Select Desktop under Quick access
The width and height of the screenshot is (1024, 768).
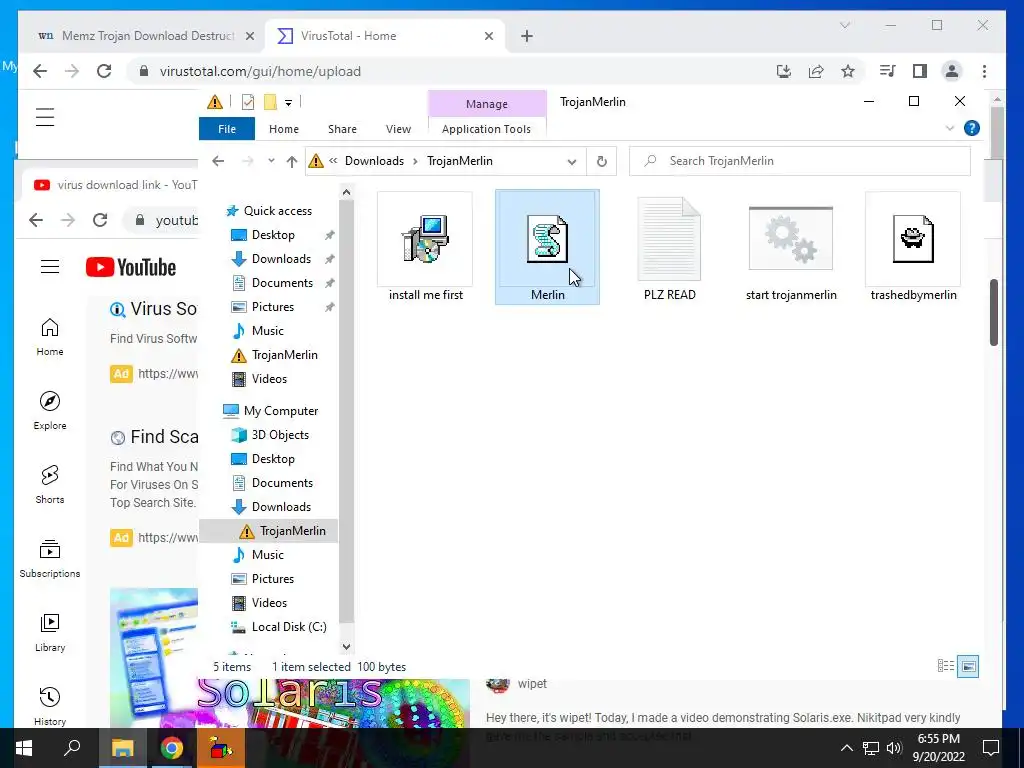coord(273,234)
